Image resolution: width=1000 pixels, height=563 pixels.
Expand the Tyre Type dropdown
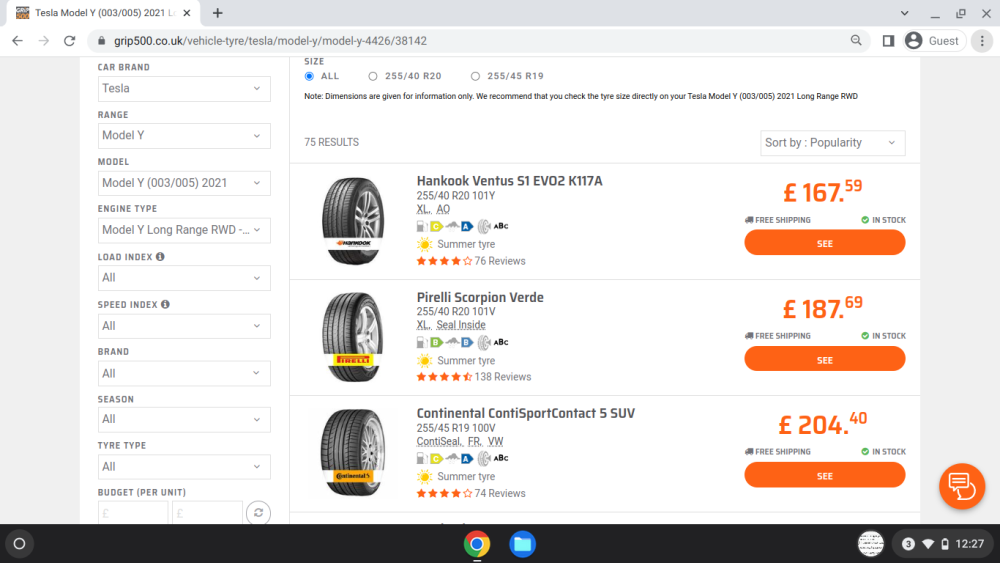[184, 467]
